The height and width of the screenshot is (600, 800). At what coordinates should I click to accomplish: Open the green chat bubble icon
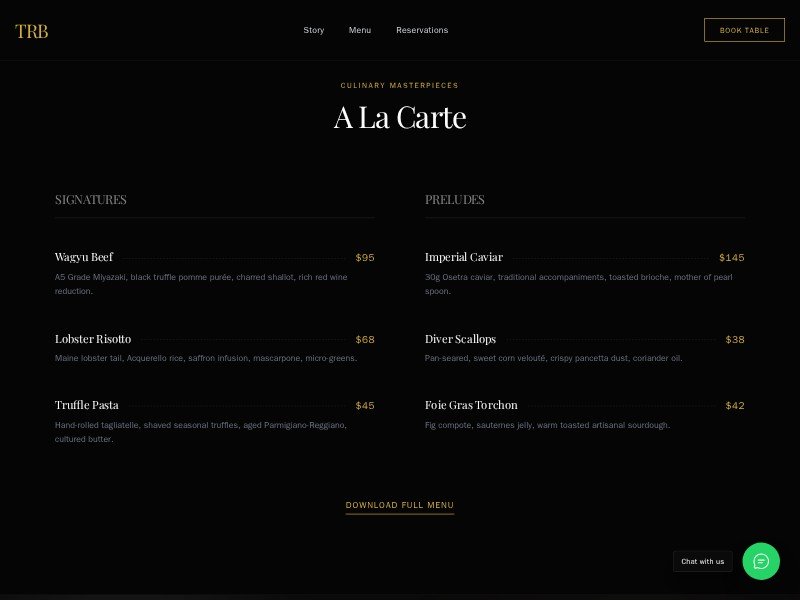760,561
